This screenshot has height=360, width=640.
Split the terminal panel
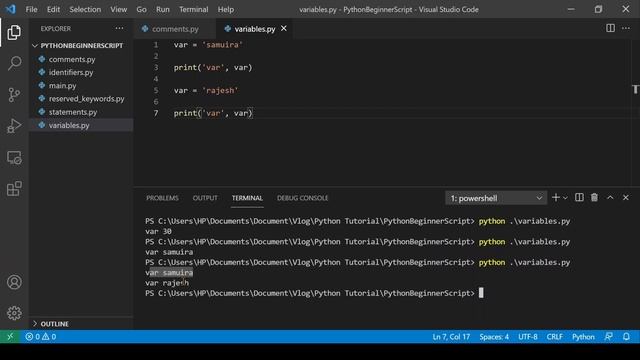pyautogui.click(x=579, y=198)
